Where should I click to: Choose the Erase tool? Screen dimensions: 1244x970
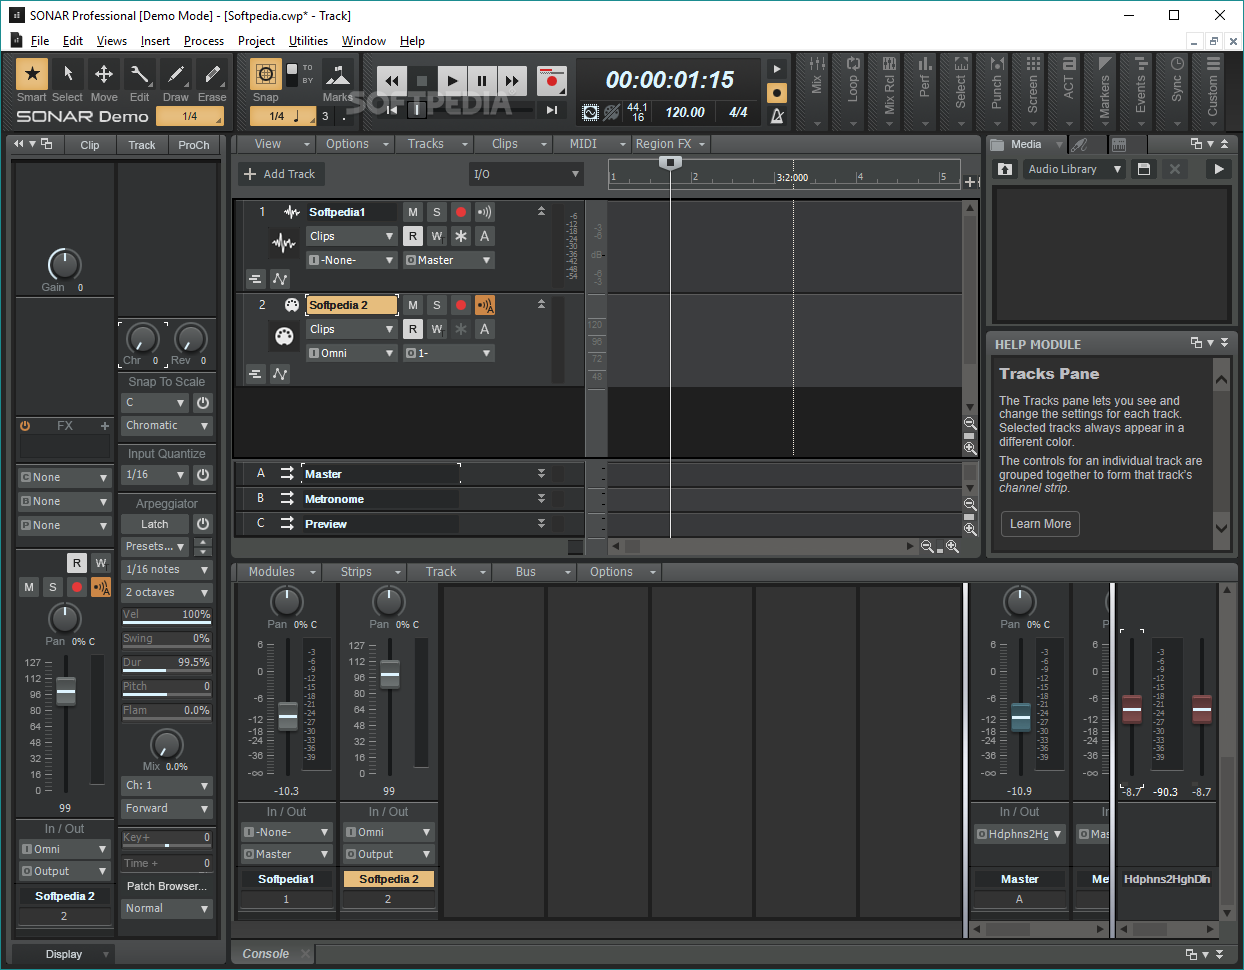[212, 74]
